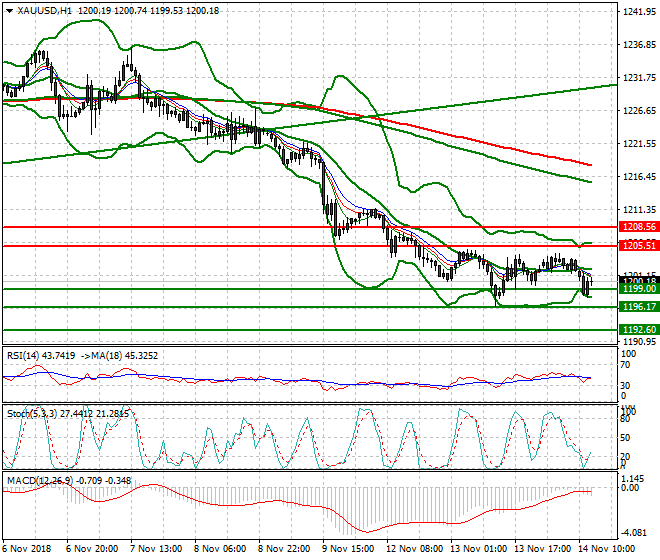The width and height of the screenshot is (660, 560).
Task: Click the 14 Nov 10:00 time label
Action: point(606,549)
